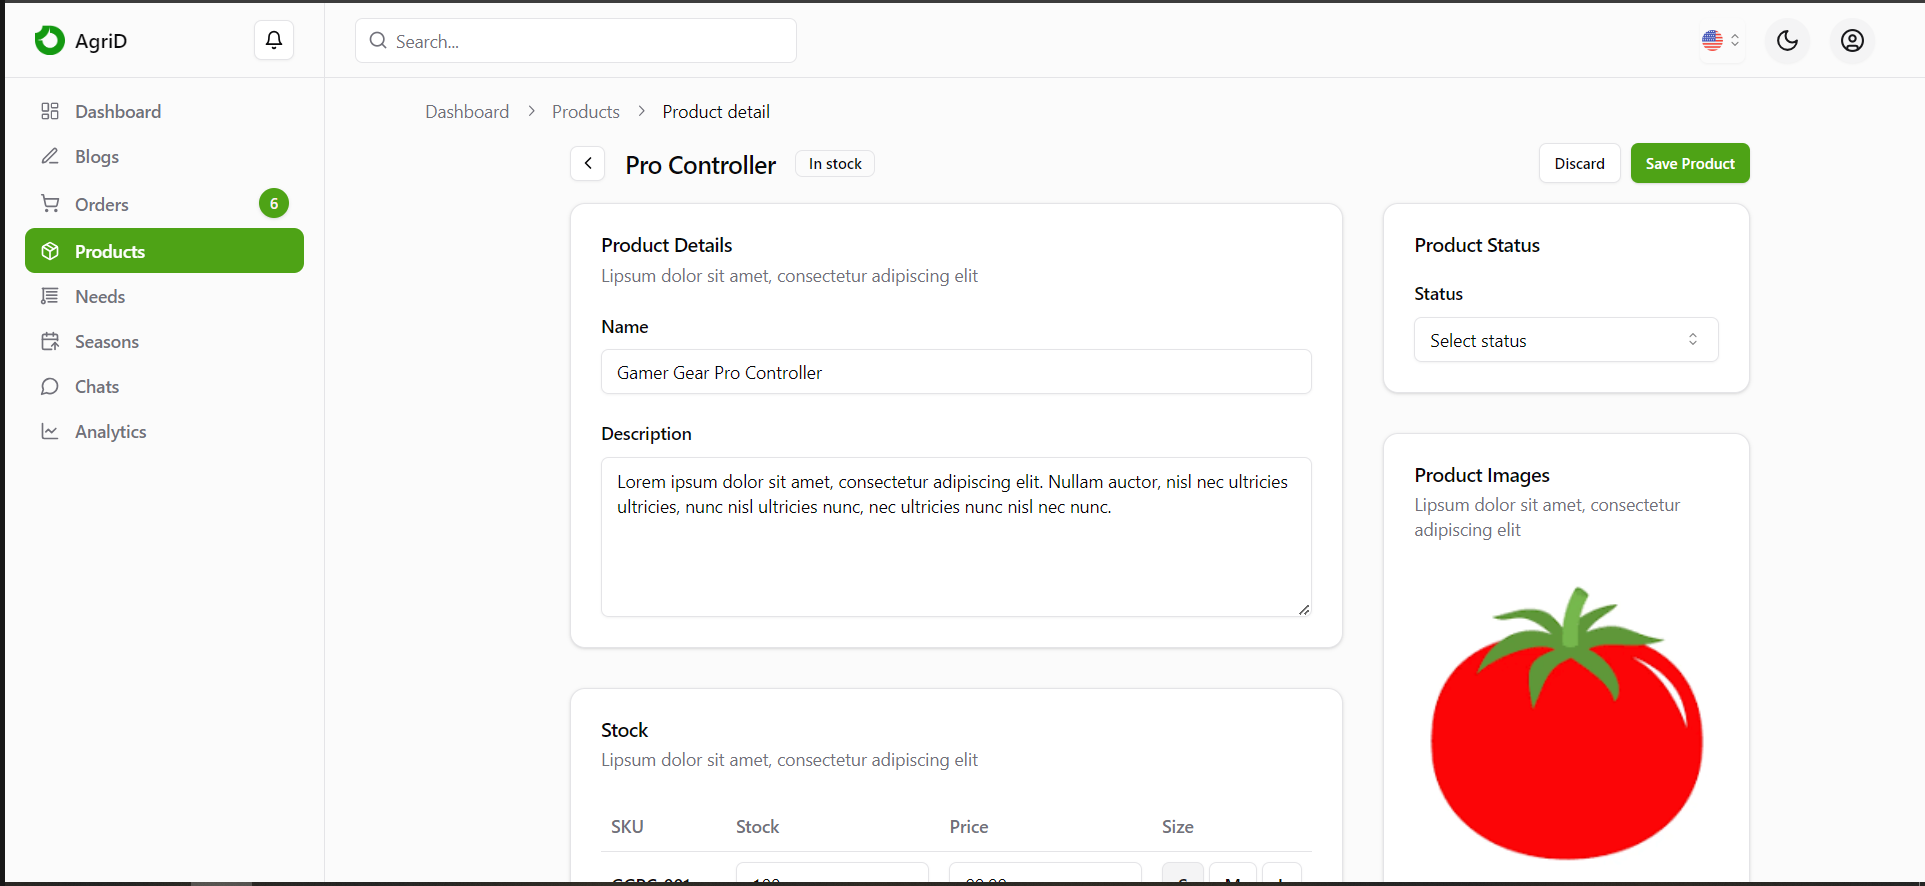Open the user profile icon

pos(1852,41)
